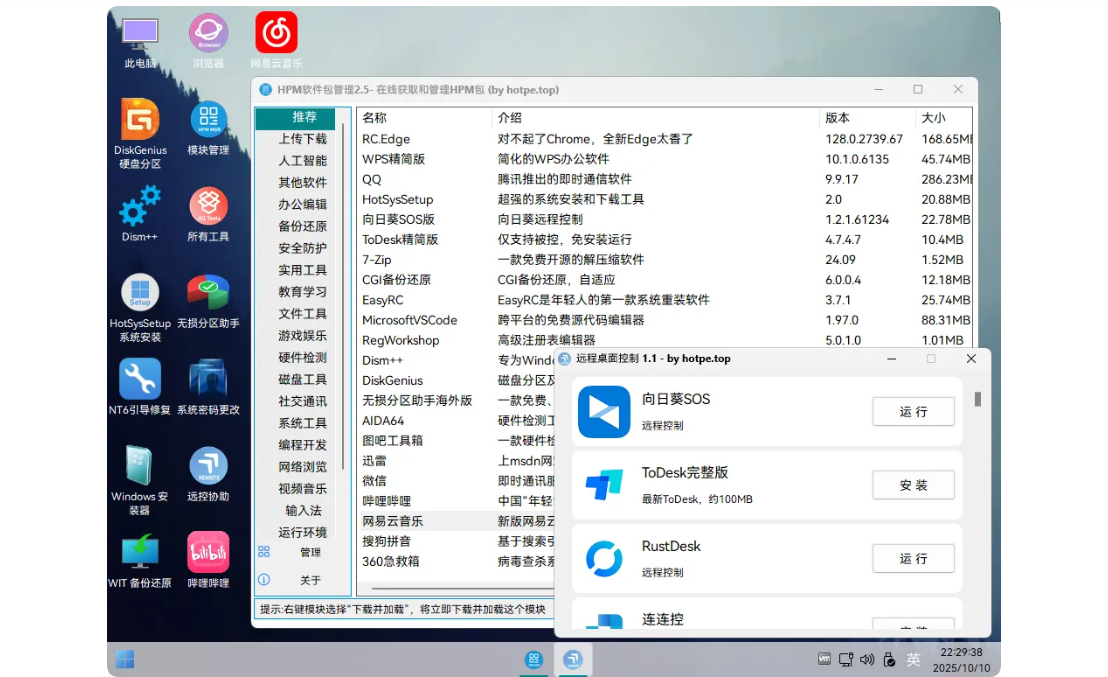Open the 安全防护 category

(x=302, y=249)
